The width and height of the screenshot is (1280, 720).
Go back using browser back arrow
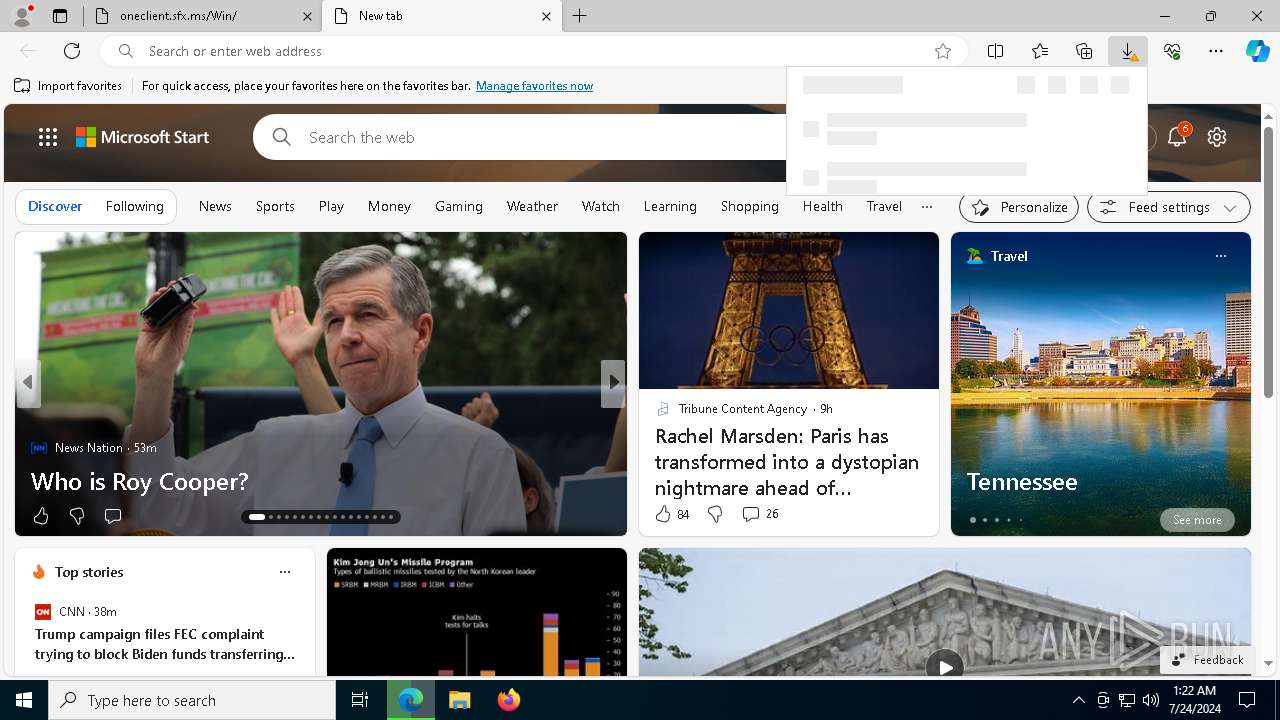pyautogui.click(x=28, y=51)
